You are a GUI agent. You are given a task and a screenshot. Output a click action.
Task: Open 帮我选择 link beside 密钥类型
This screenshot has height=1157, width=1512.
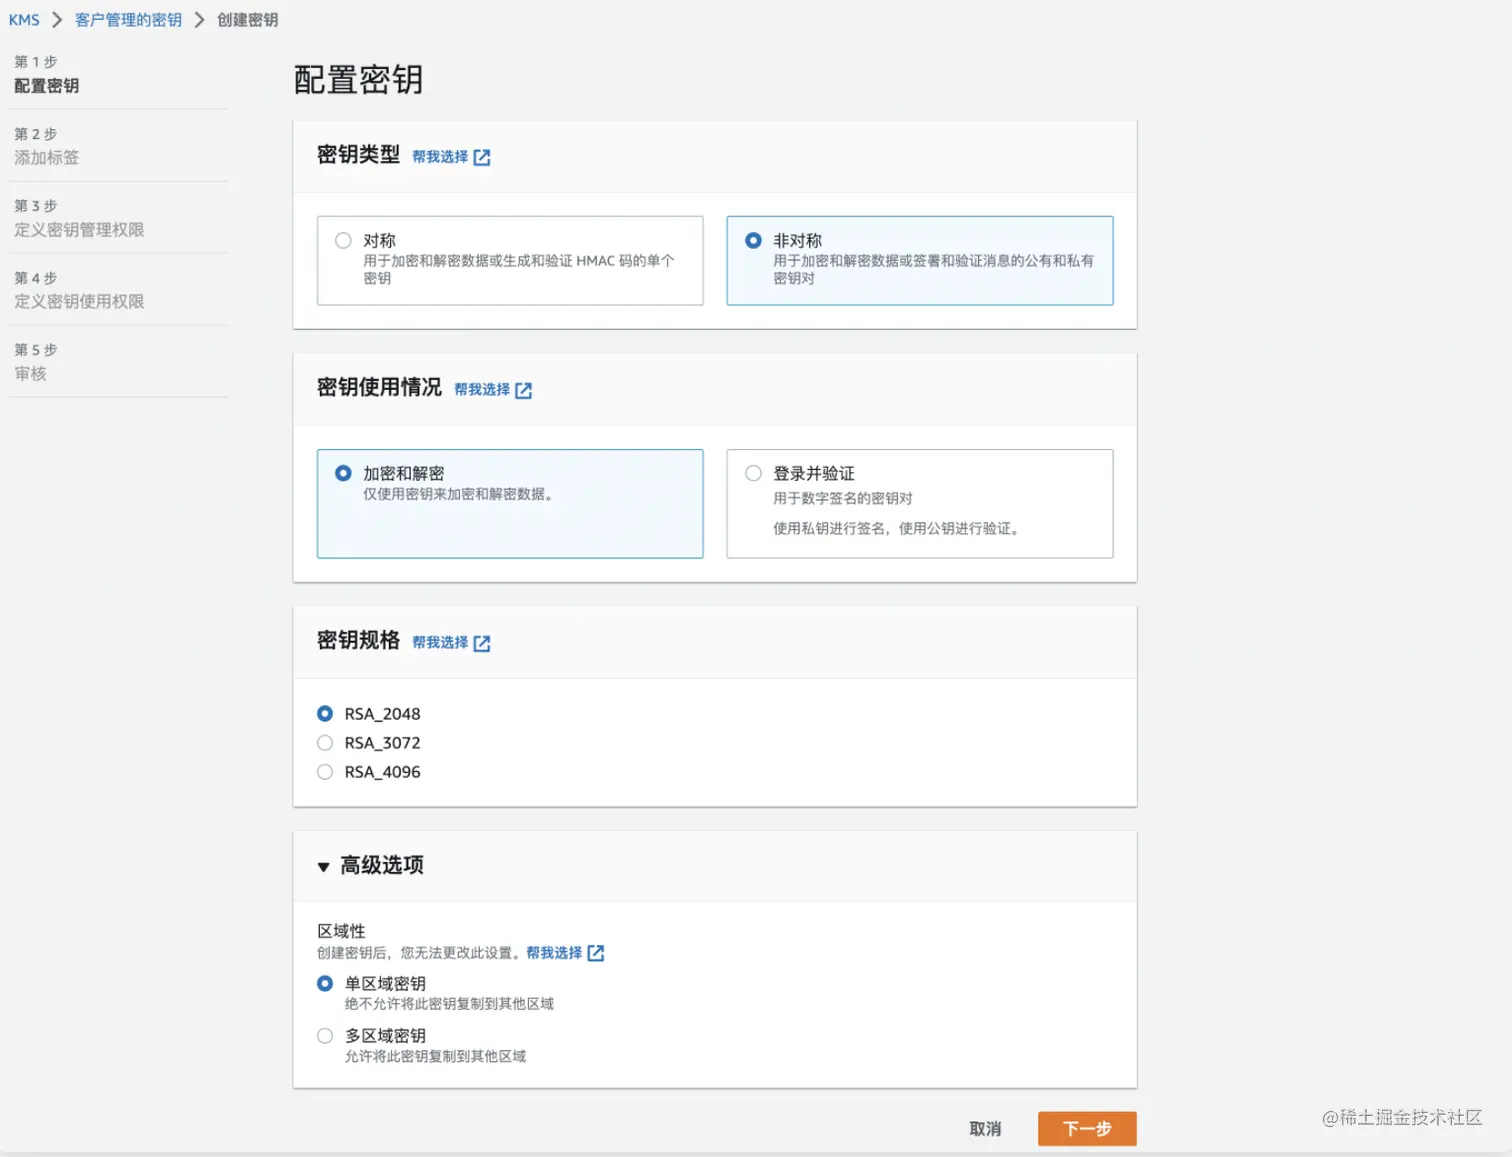tap(440, 157)
